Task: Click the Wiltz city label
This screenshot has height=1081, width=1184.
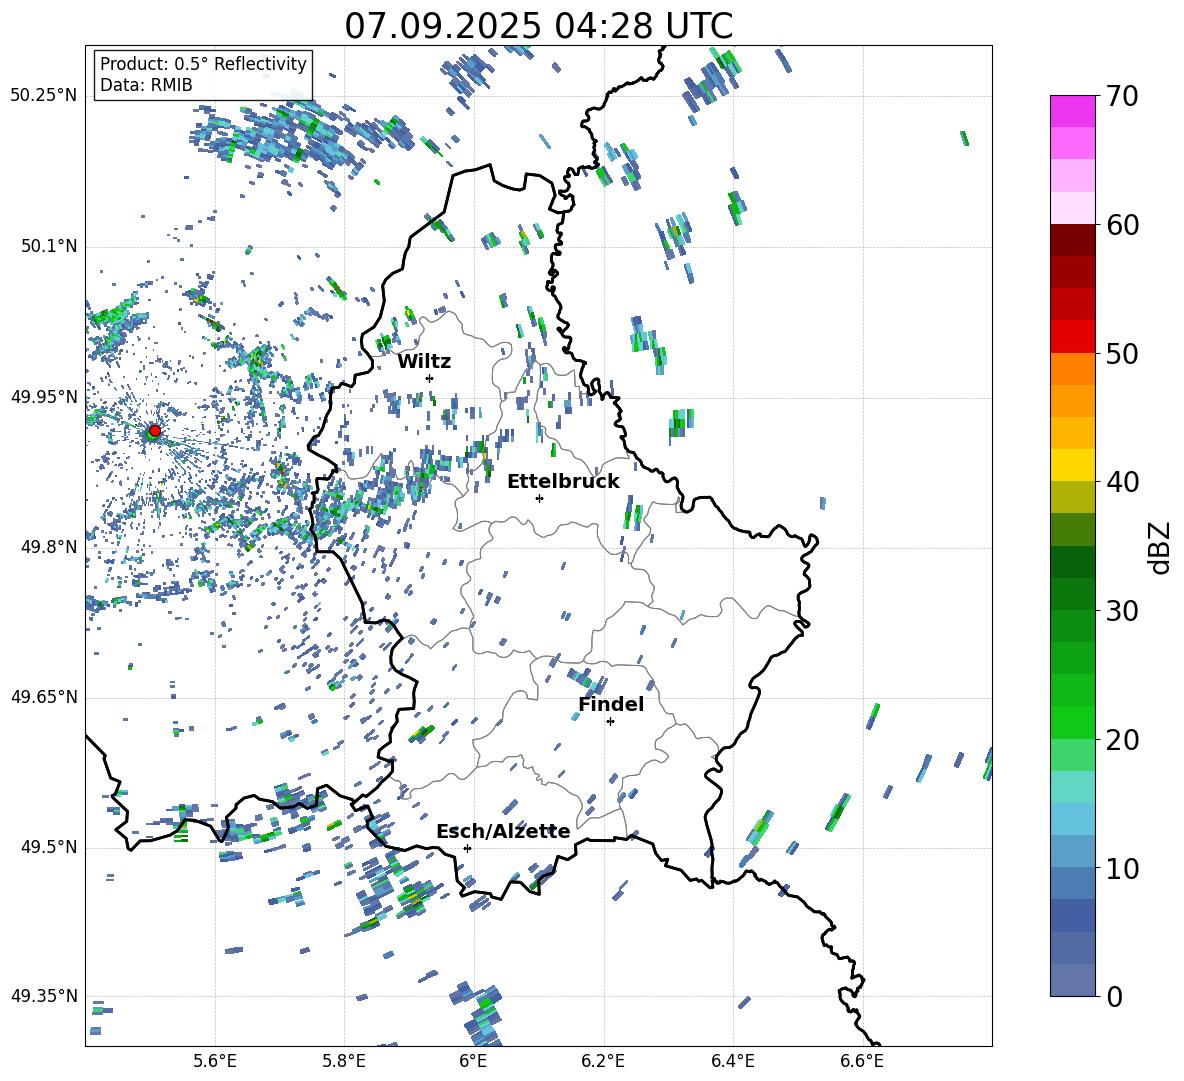Action: [x=424, y=362]
